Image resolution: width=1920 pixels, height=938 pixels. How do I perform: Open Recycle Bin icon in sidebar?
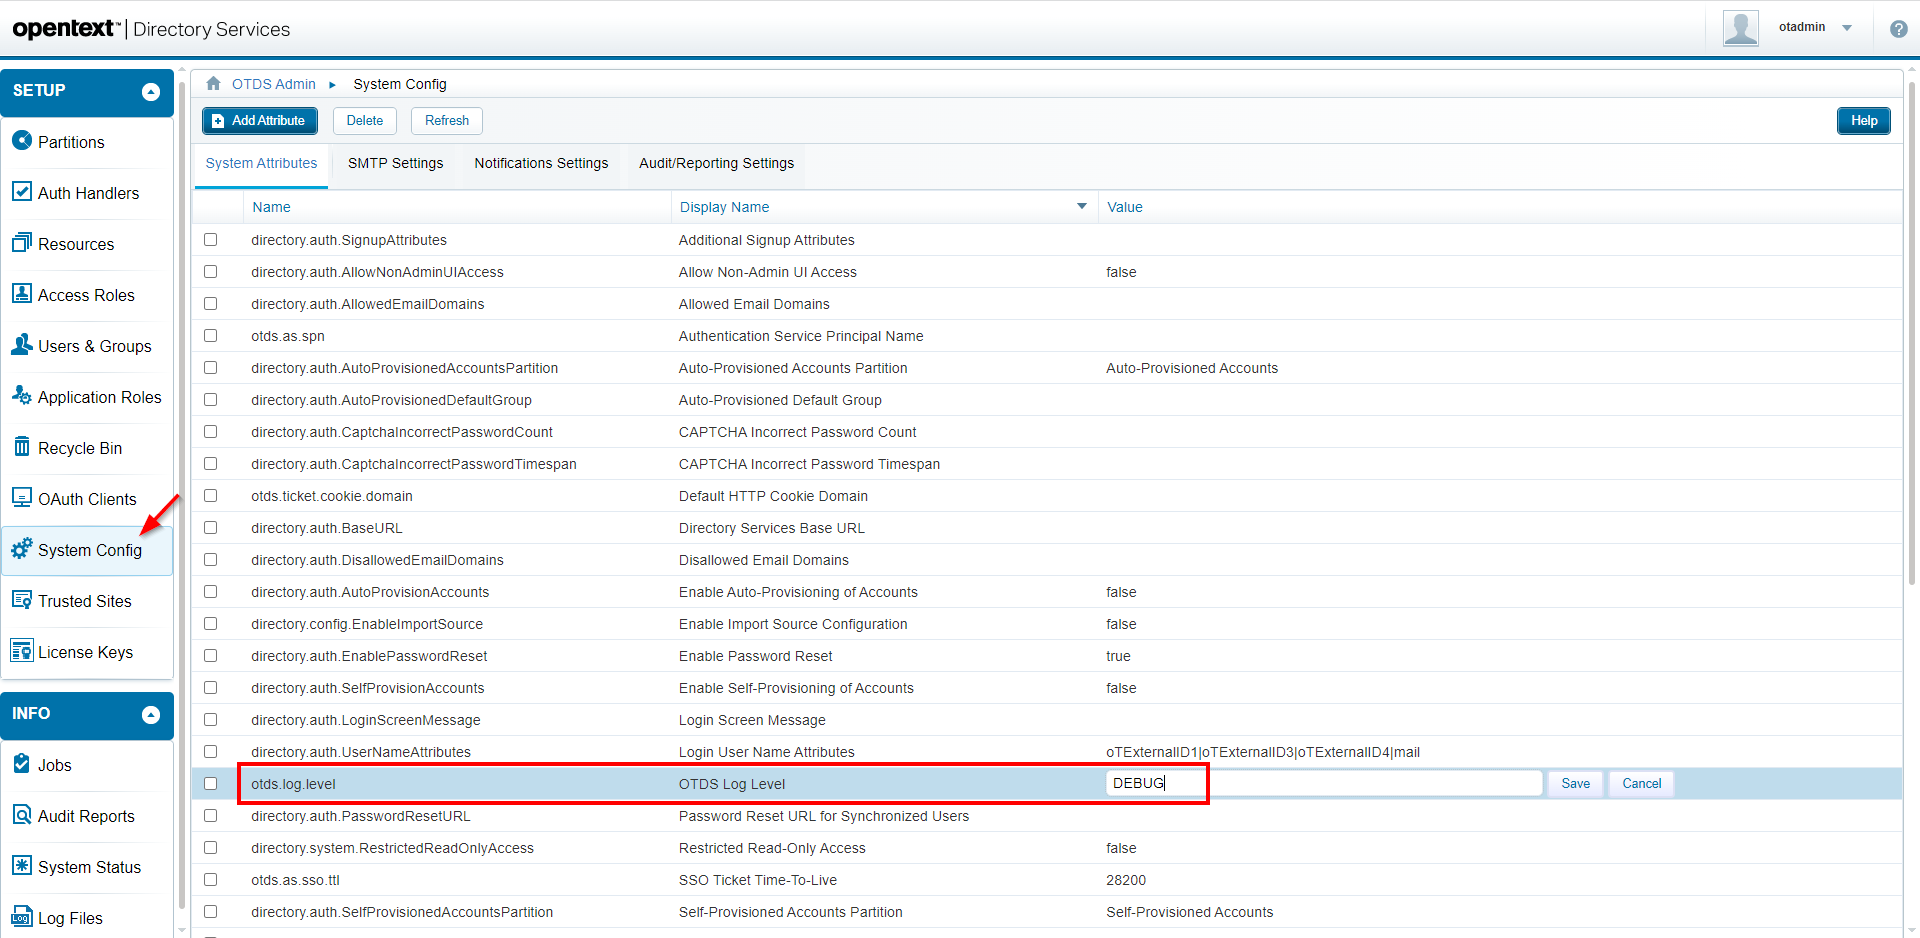(x=22, y=447)
